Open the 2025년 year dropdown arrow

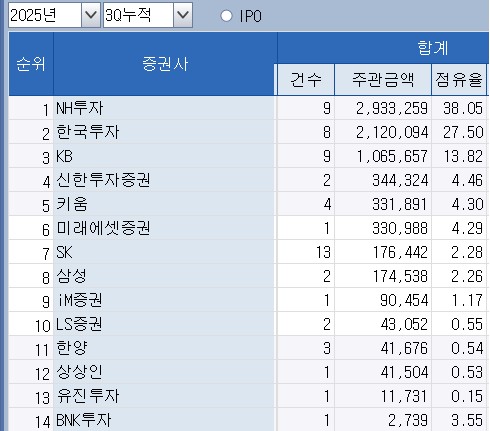(x=91, y=15)
